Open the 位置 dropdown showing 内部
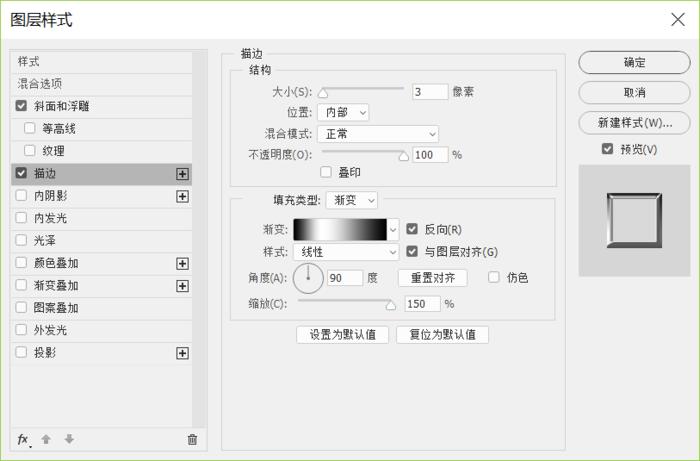This screenshot has width=700, height=461. [x=343, y=112]
